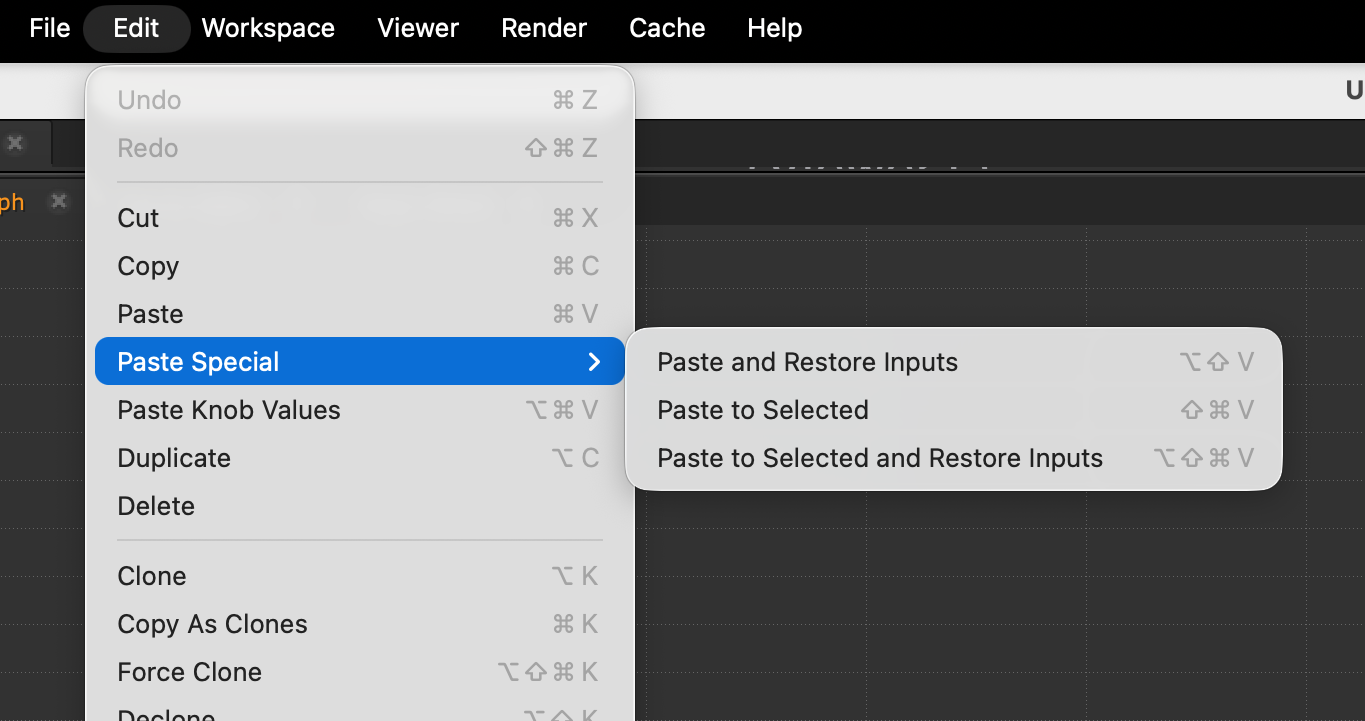1365x721 pixels.
Task: Select Paste to Selected
Action: (x=762, y=410)
